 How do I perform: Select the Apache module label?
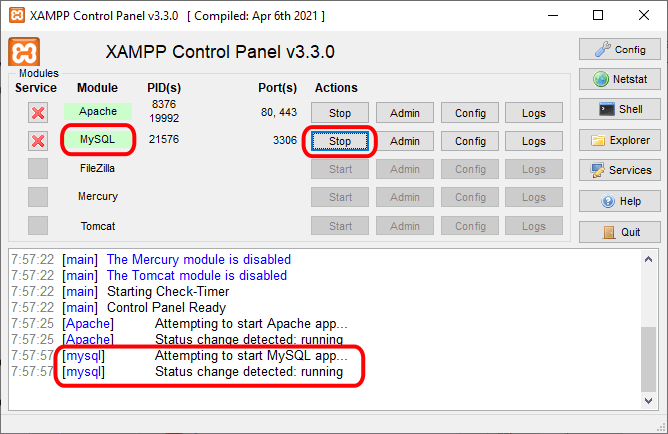(x=98, y=111)
